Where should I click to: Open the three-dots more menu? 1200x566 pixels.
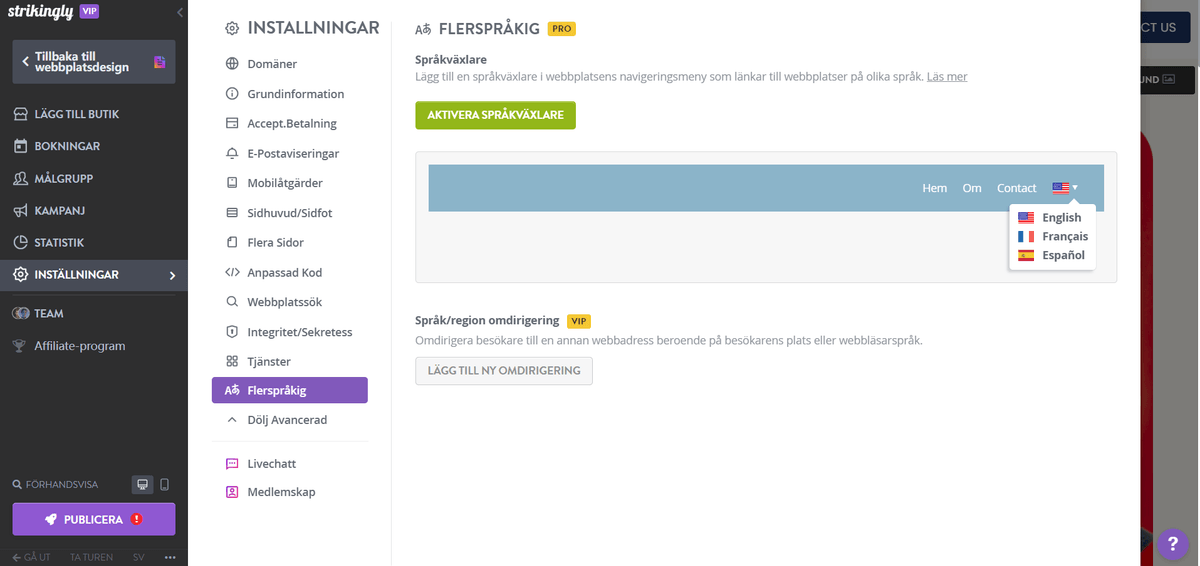(x=170, y=557)
